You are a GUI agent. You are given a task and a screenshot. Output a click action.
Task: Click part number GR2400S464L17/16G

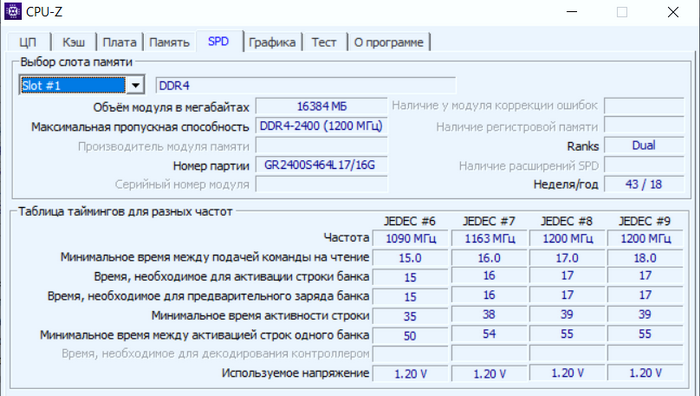pyautogui.click(x=321, y=165)
